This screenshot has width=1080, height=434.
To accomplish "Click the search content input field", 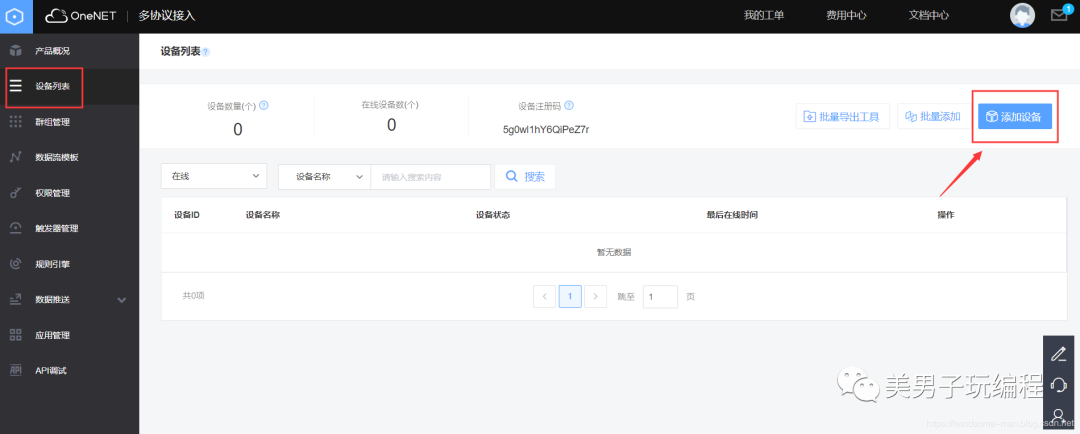I will (431, 176).
